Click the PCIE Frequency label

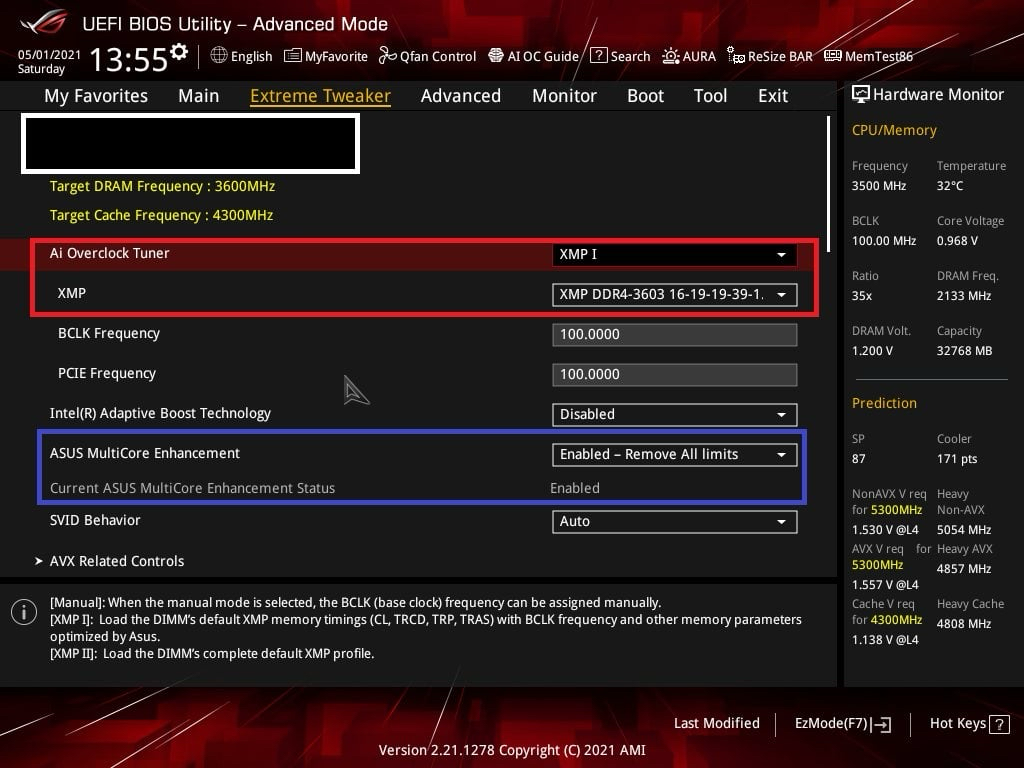107,374
